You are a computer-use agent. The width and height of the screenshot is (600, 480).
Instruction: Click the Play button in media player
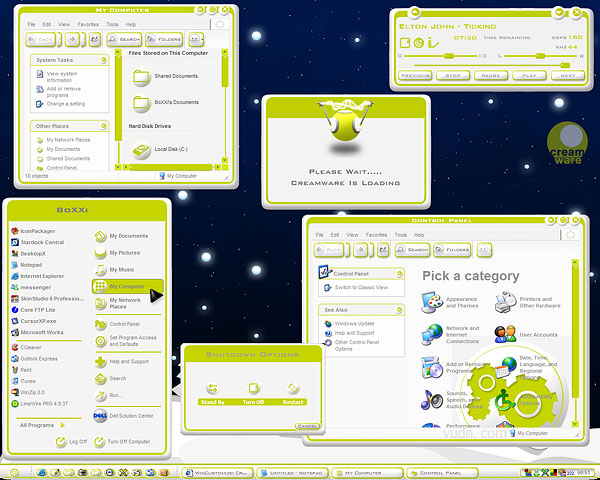pyautogui.click(x=529, y=76)
